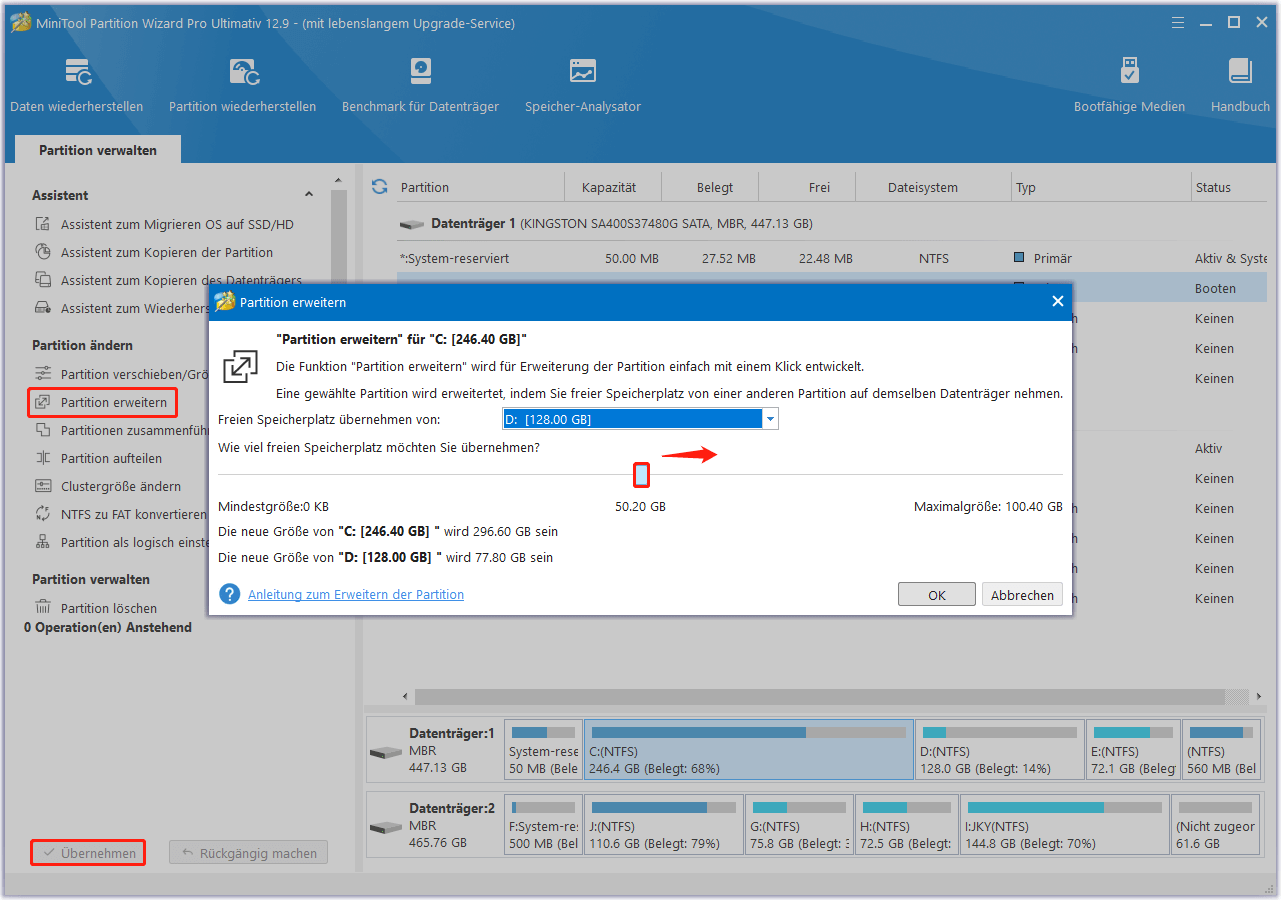Click left arrow of horizontal scrollbar
Image resolution: width=1281 pixels, height=900 pixels.
(x=405, y=697)
